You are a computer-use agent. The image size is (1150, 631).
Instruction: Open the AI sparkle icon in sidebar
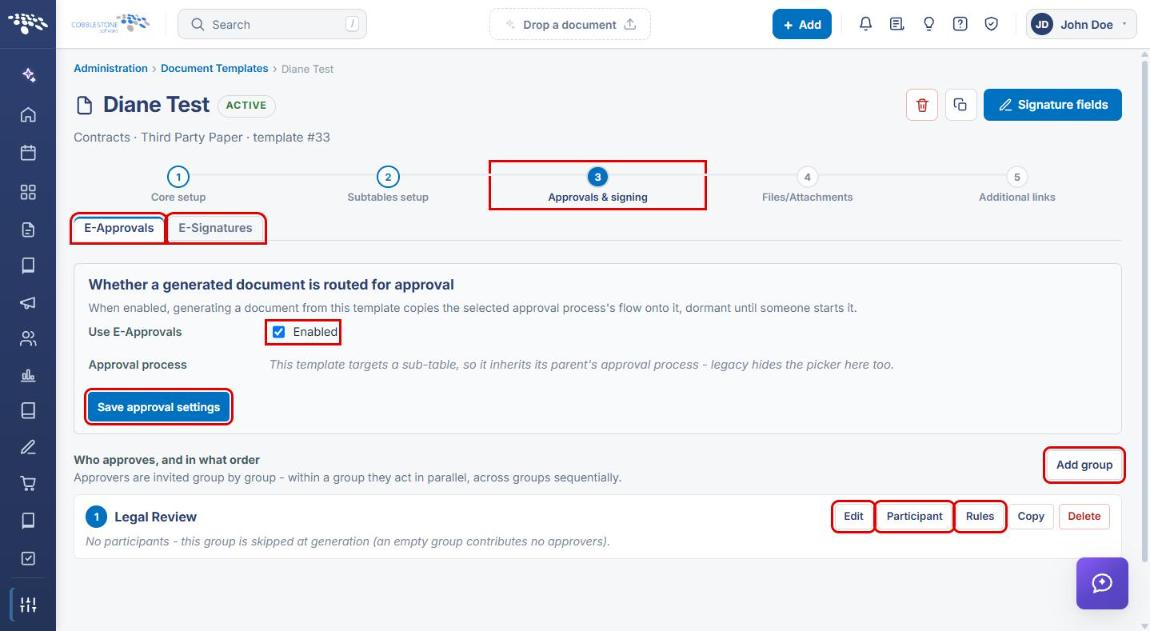[x=28, y=75]
